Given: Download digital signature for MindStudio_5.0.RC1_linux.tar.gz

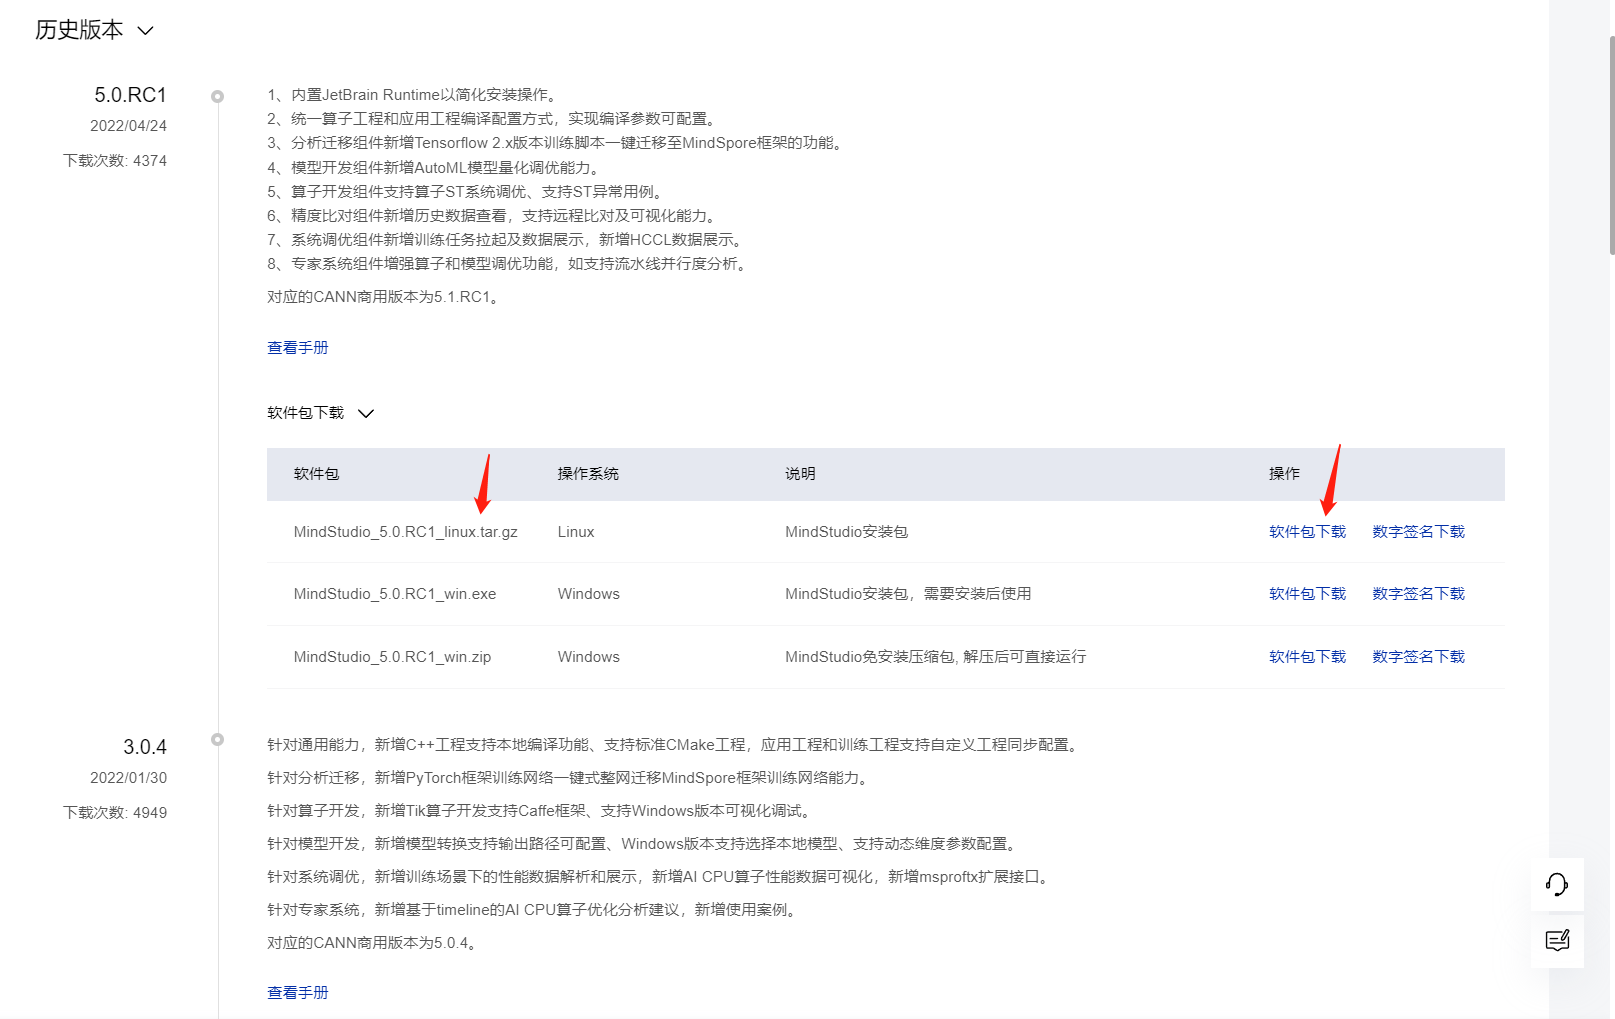Looking at the screenshot, I should pyautogui.click(x=1418, y=532).
